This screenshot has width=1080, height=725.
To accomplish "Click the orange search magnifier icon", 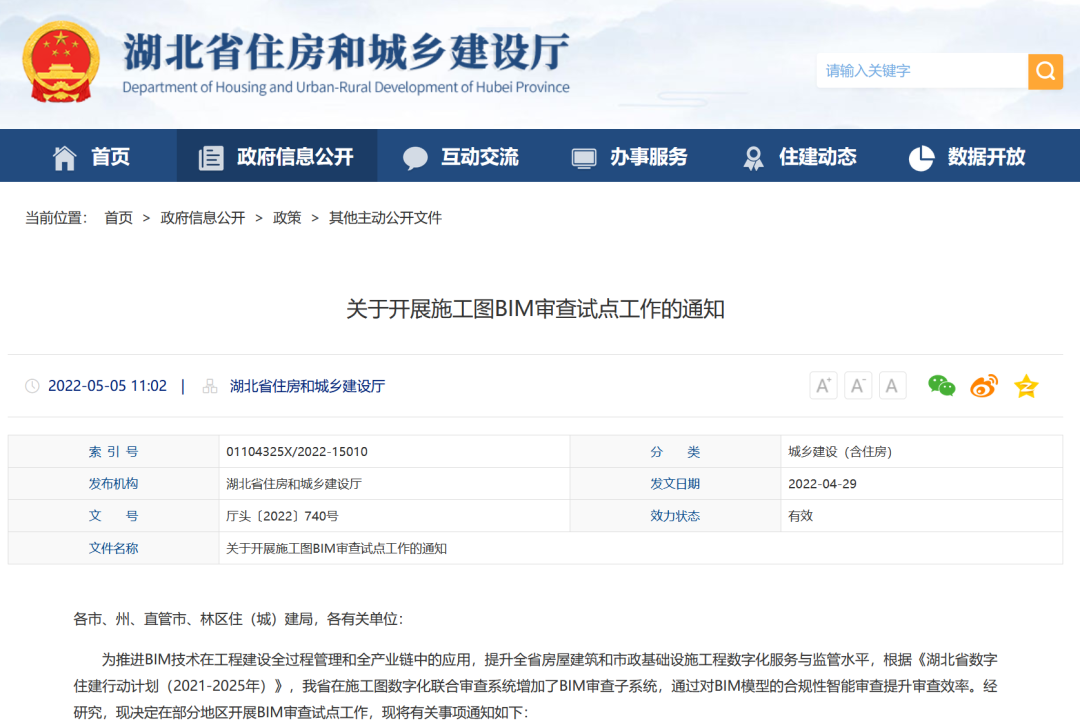I will [1045, 71].
